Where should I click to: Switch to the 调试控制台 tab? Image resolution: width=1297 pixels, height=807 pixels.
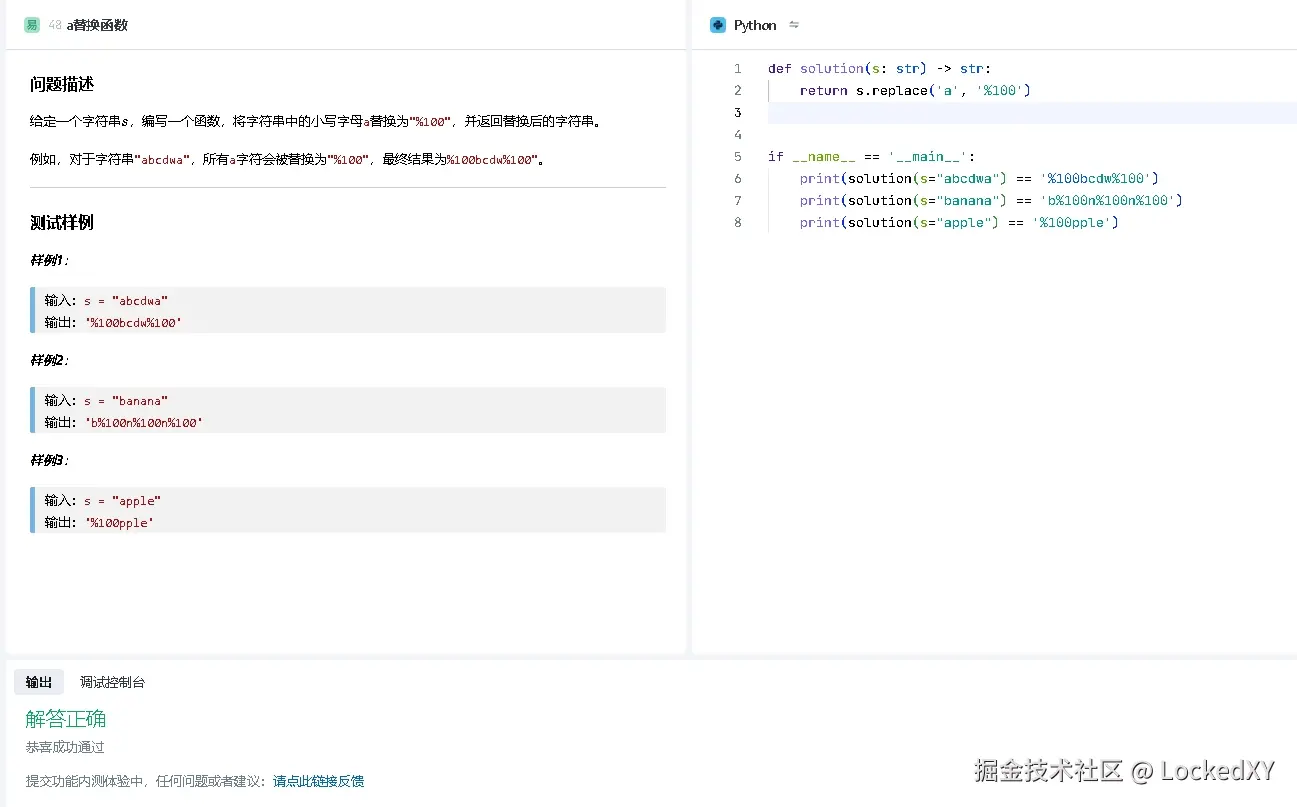pyautogui.click(x=112, y=682)
